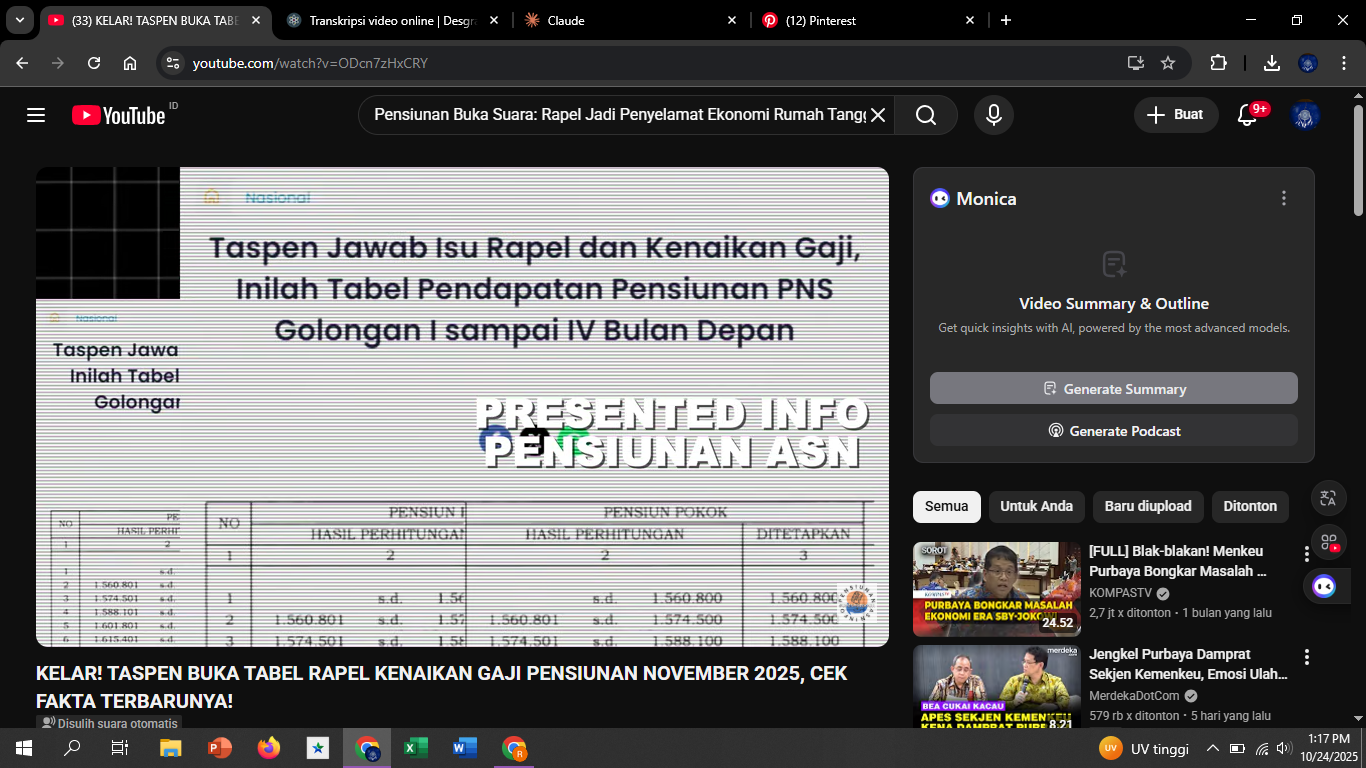Select the Baru diupload filter chip
The height and width of the screenshot is (768, 1366).
1148,506
